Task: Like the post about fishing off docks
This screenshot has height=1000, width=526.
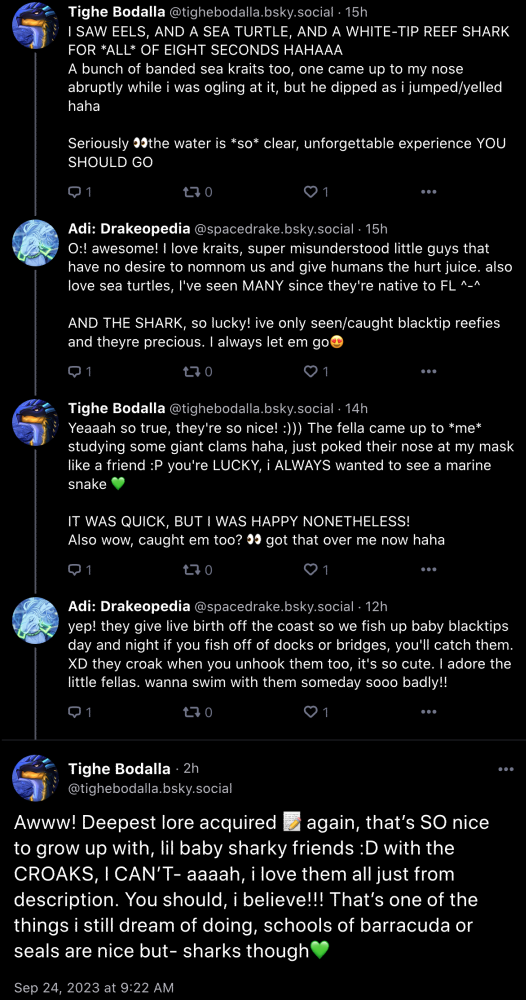Action: (316, 711)
